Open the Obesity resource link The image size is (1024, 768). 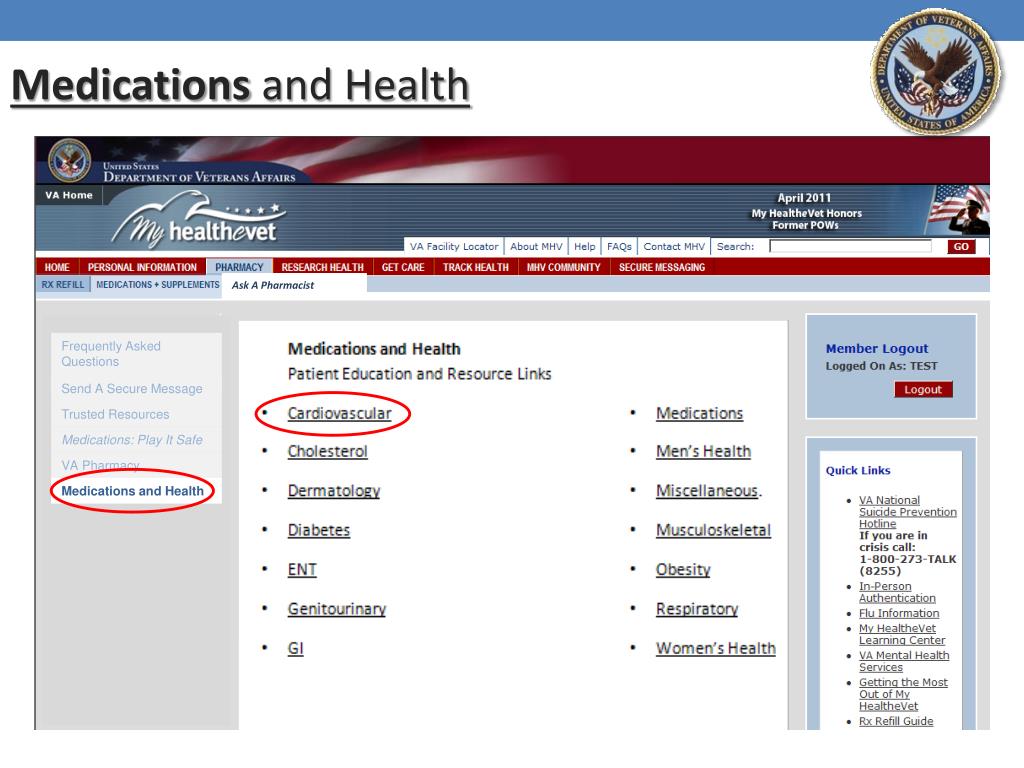coord(683,569)
